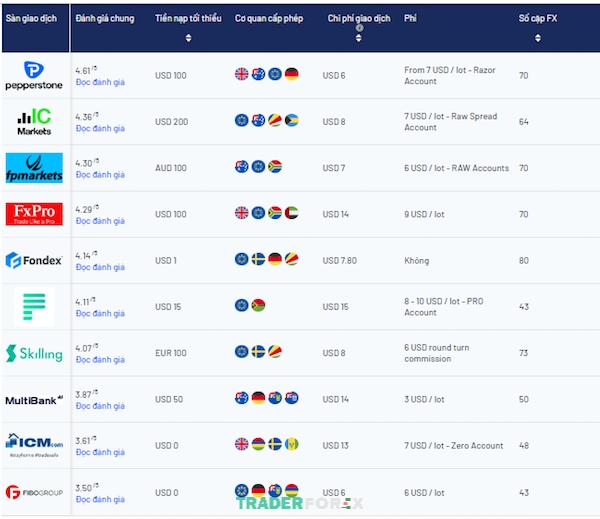Open the Pepperstone broker logo
The height and width of the screenshot is (519, 600).
pyautogui.click(x=34, y=75)
